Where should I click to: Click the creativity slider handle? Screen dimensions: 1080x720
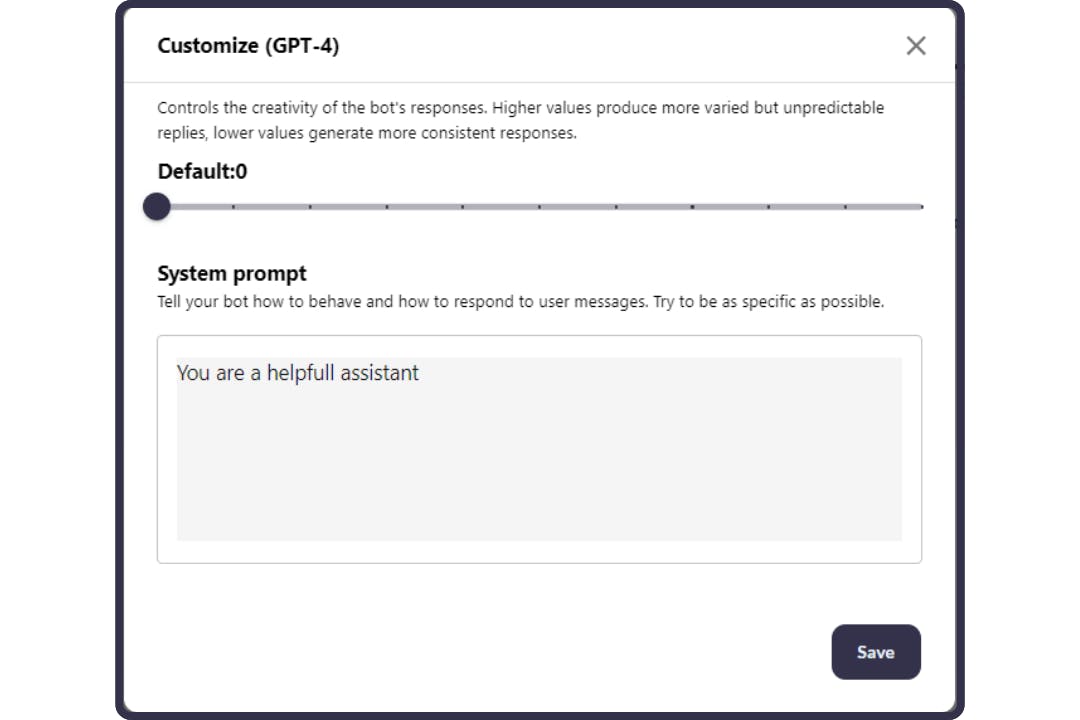[x=157, y=207]
